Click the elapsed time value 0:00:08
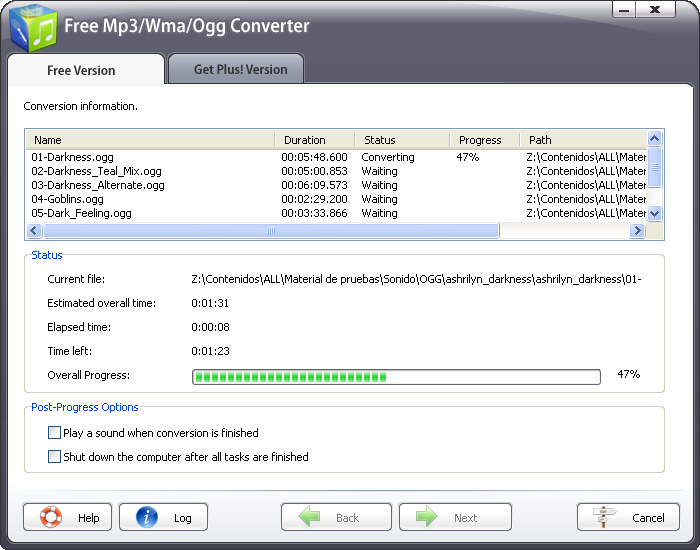 pyautogui.click(x=210, y=327)
